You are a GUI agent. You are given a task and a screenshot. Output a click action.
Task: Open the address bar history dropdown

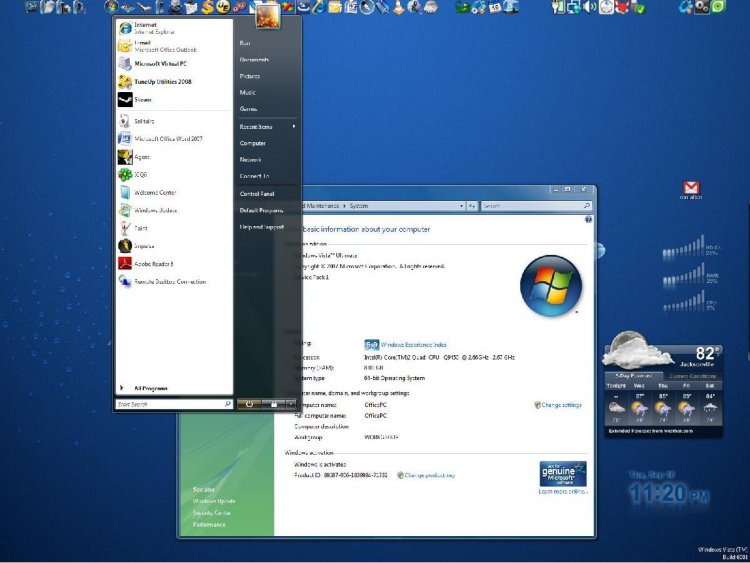461,206
